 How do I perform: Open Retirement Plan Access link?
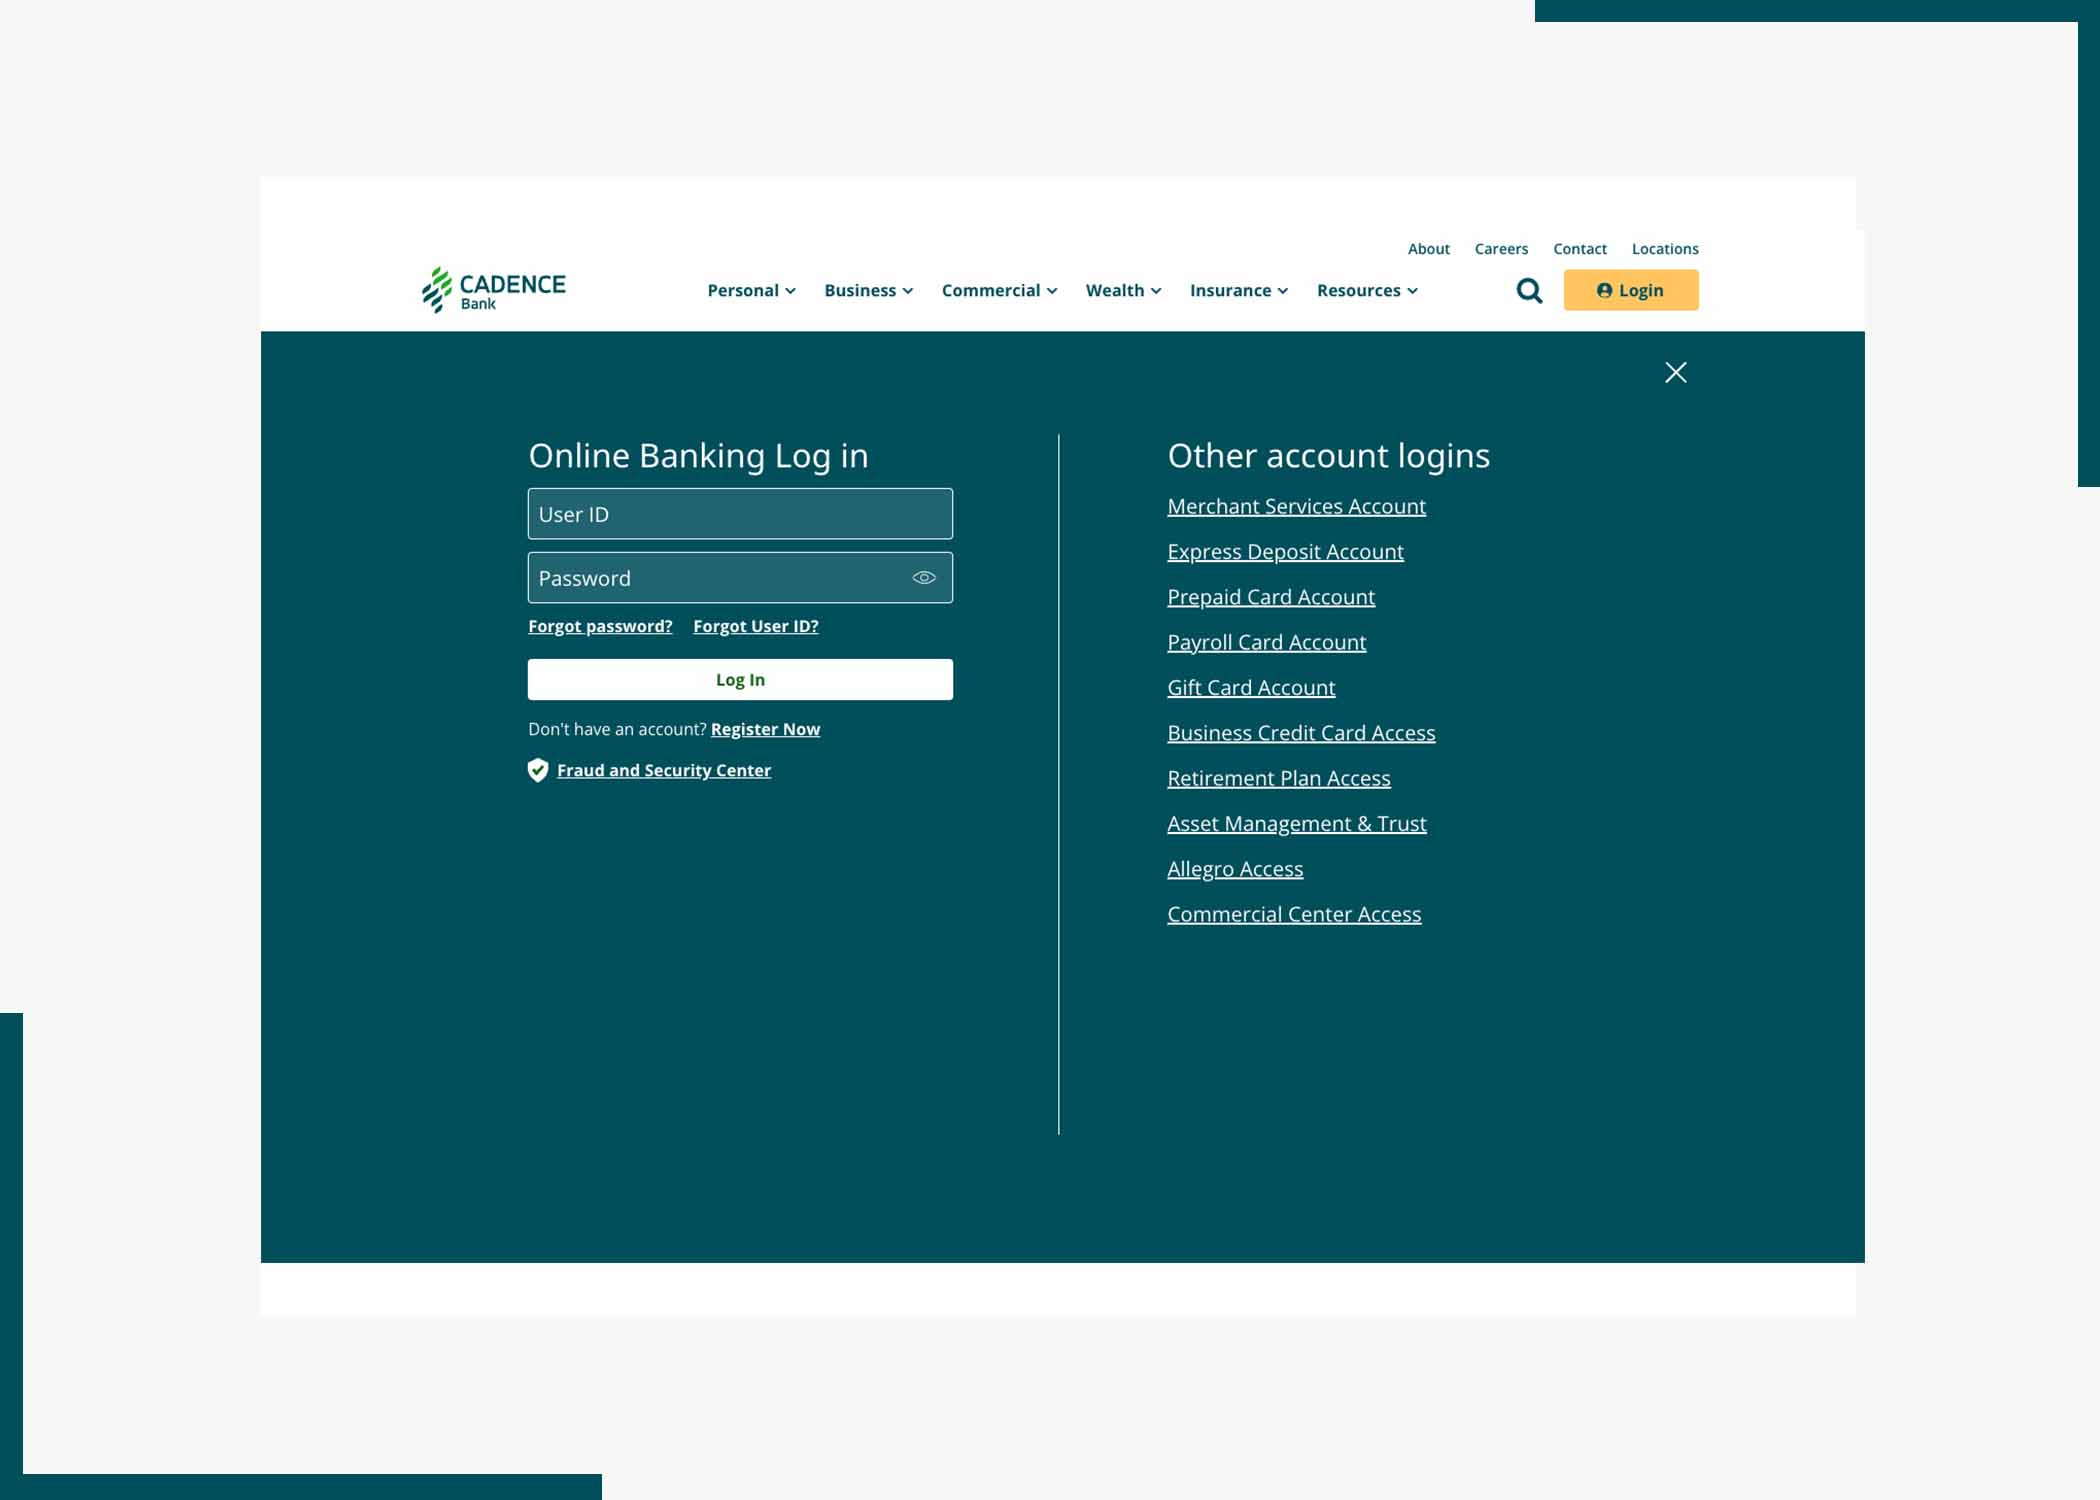tap(1278, 778)
